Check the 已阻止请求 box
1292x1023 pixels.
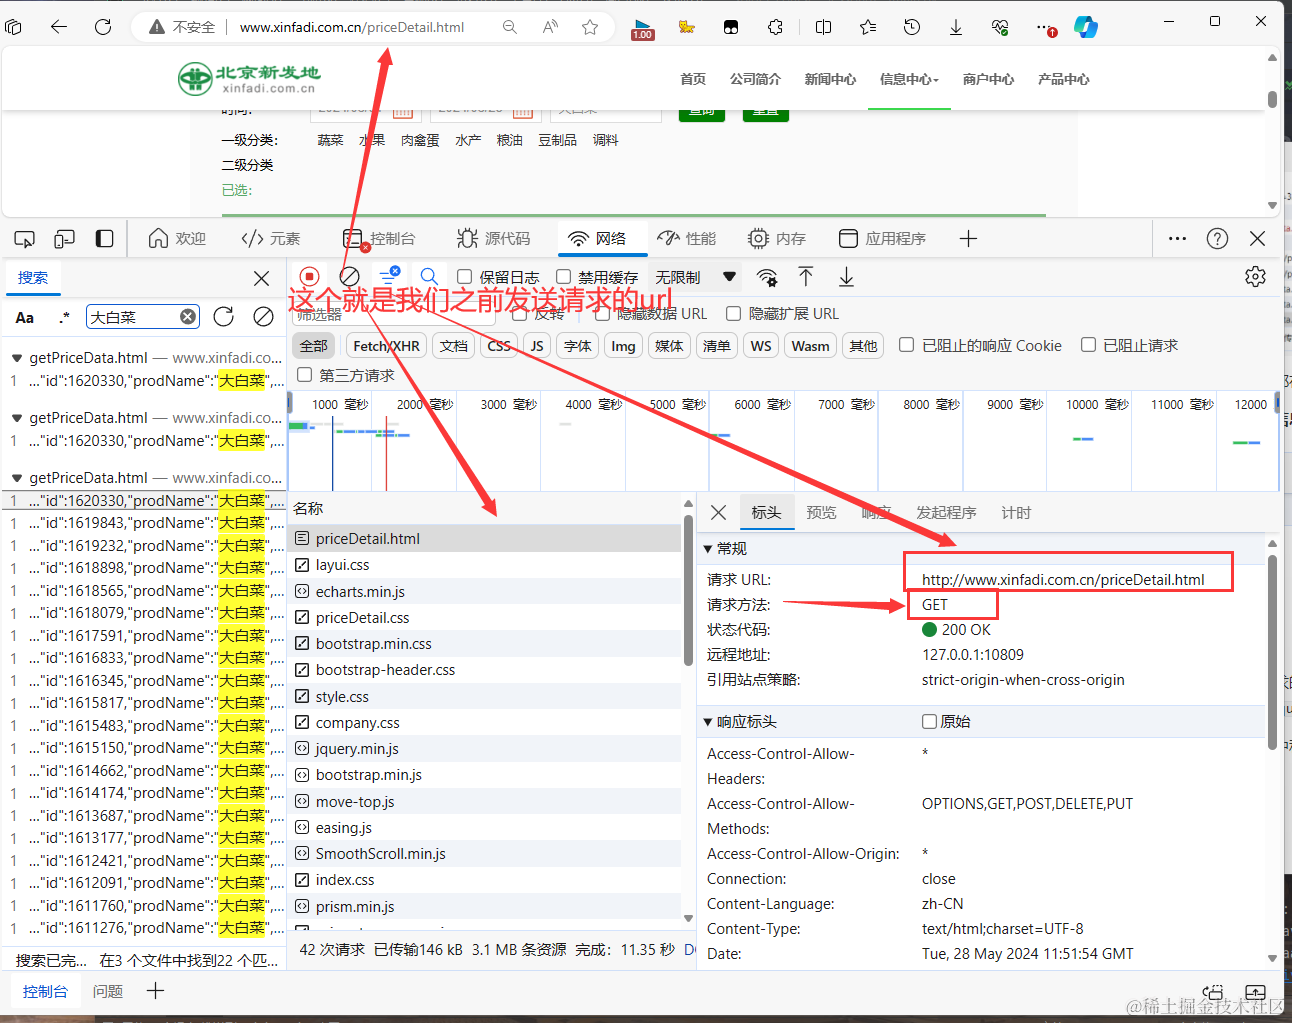point(1088,344)
